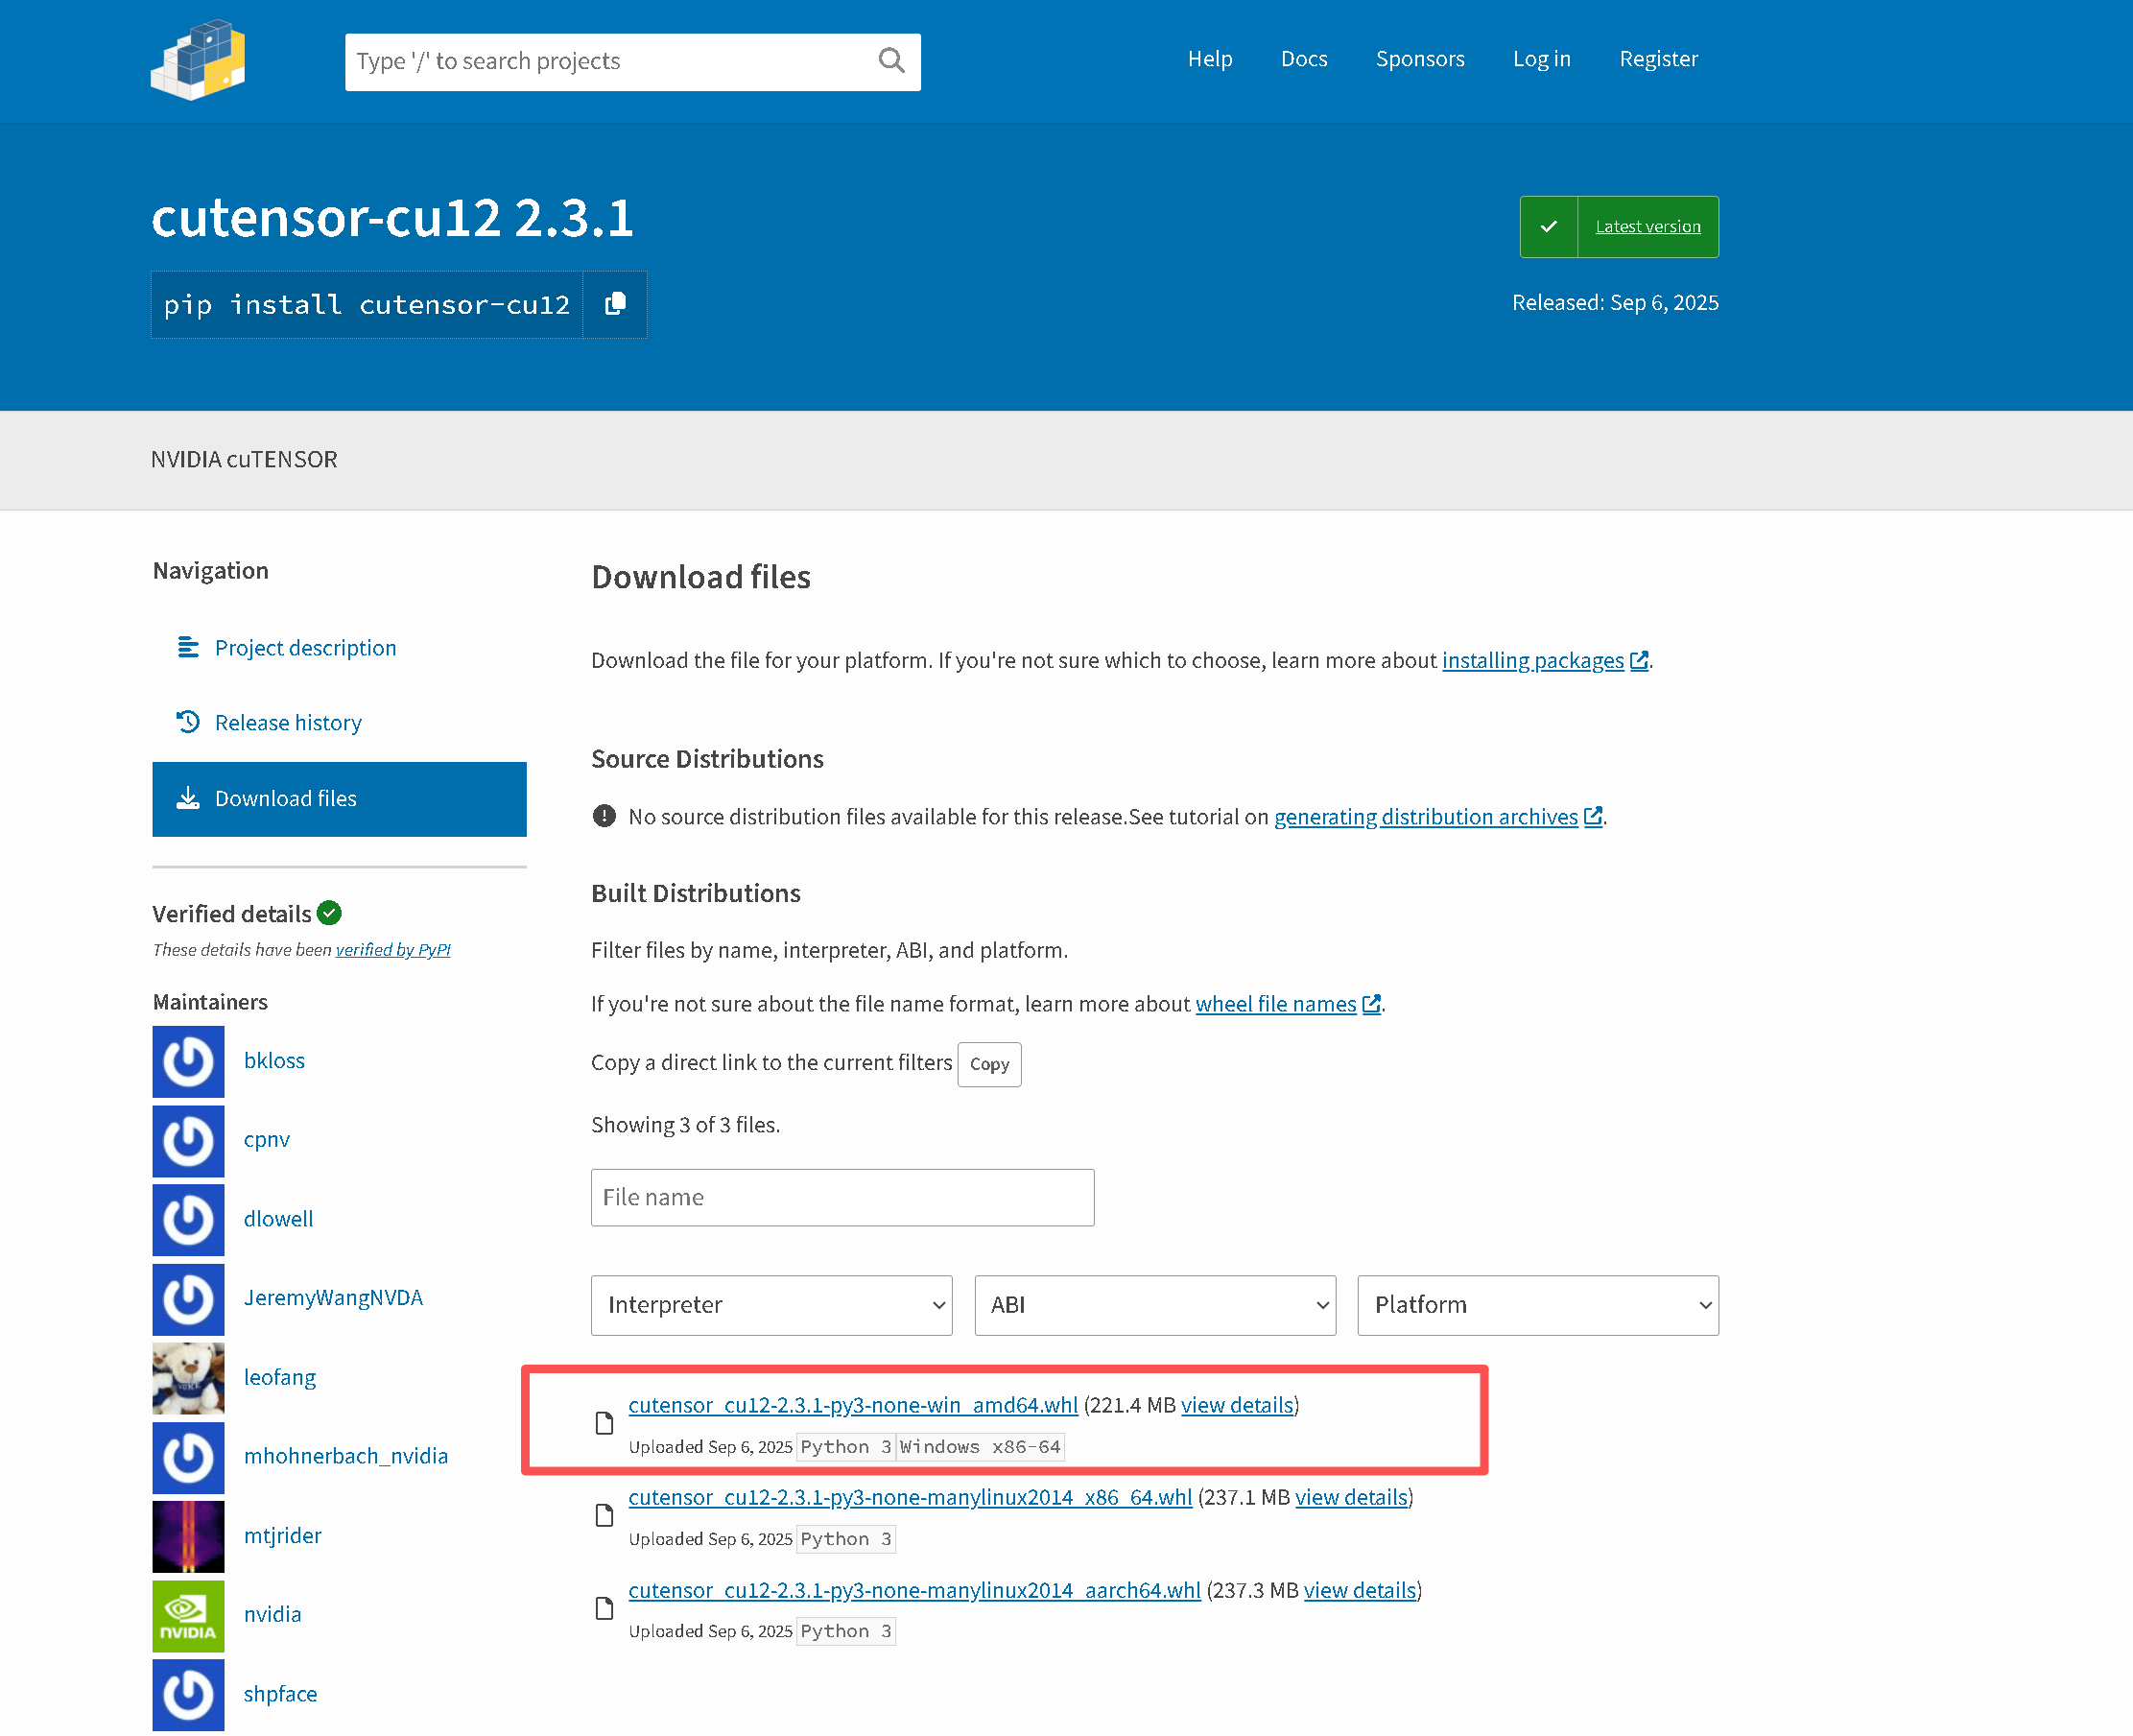Open the Interpreter dropdown

tap(771, 1305)
